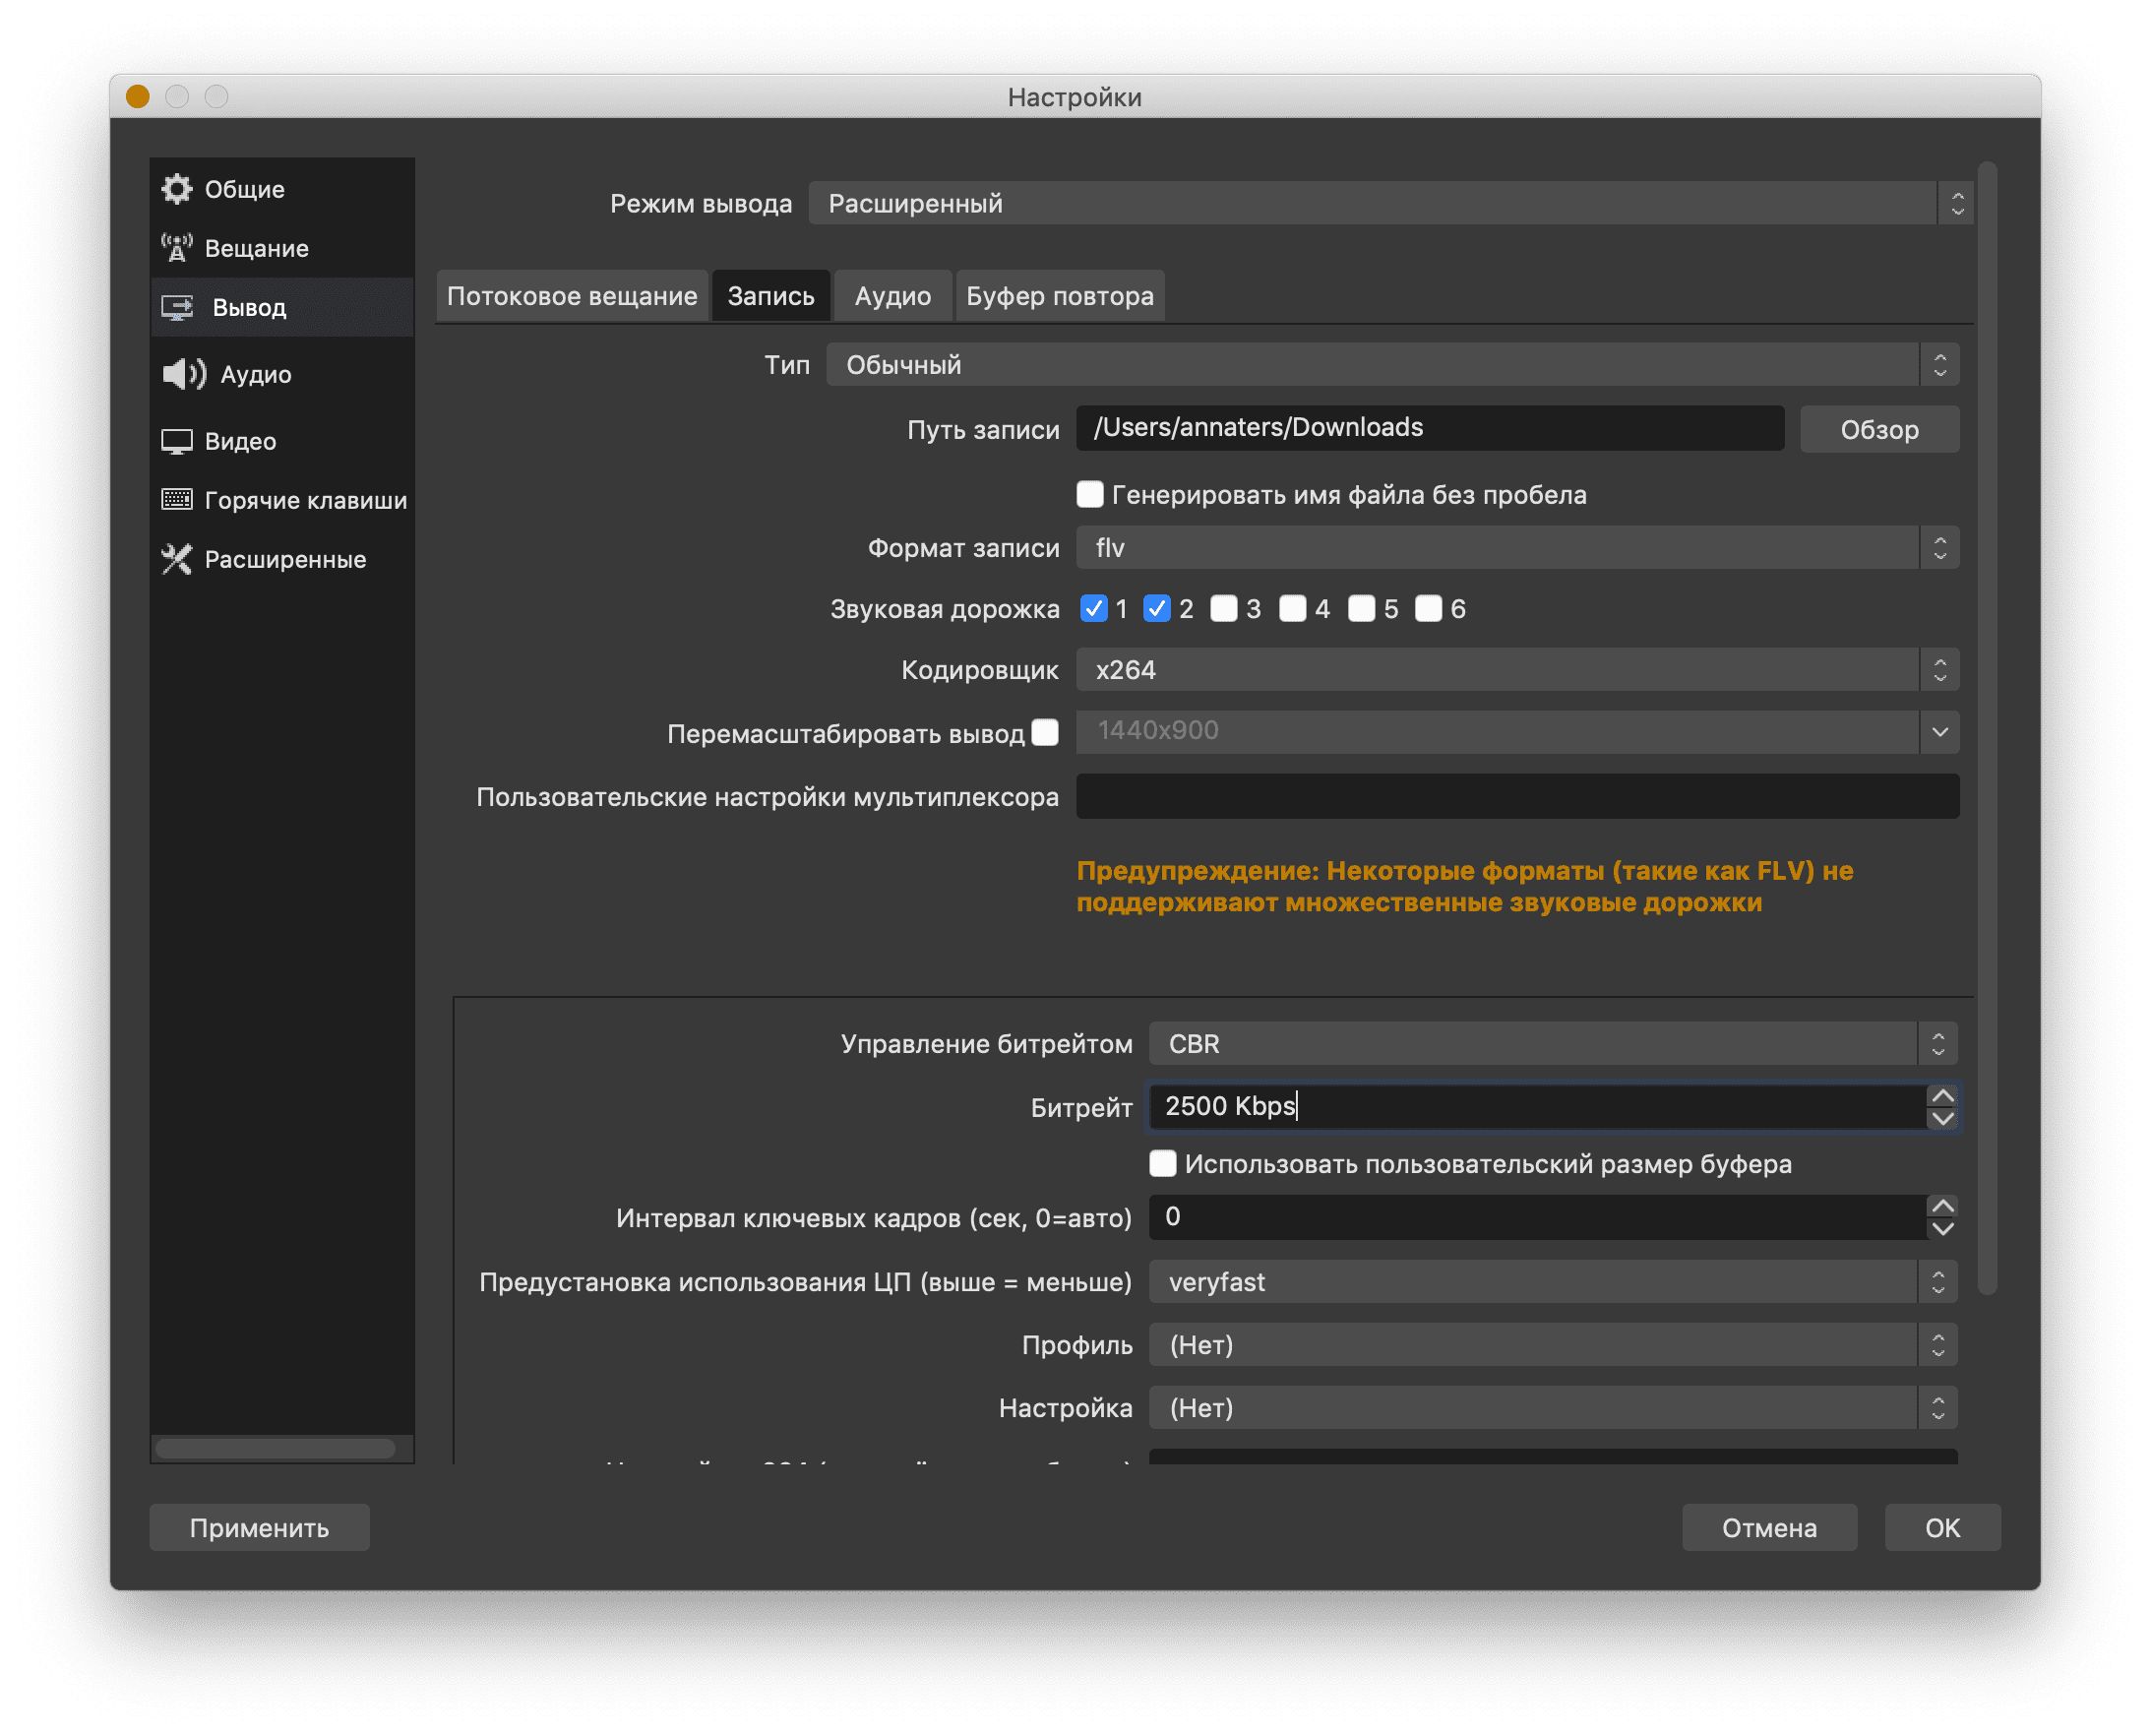
Task: Click the speaker icon for Аудио
Action: click(x=184, y=374)
